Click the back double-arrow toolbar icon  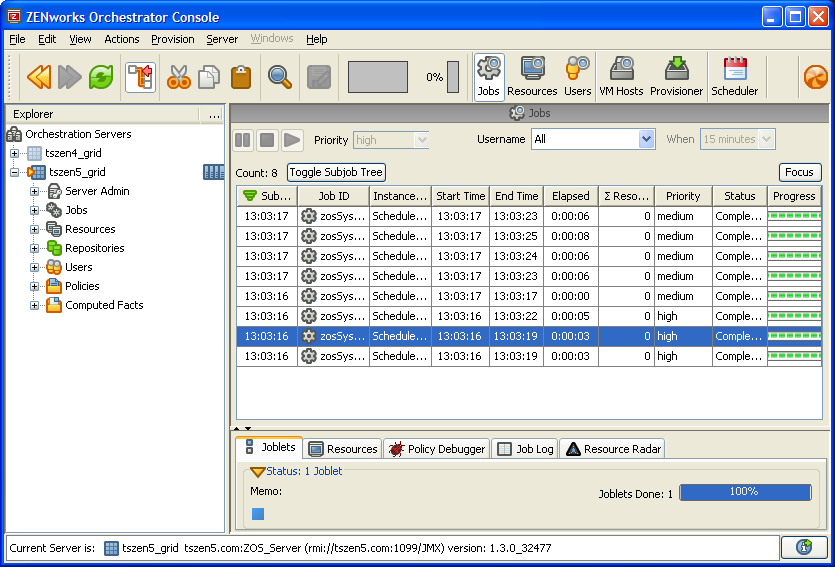[39, 77]
